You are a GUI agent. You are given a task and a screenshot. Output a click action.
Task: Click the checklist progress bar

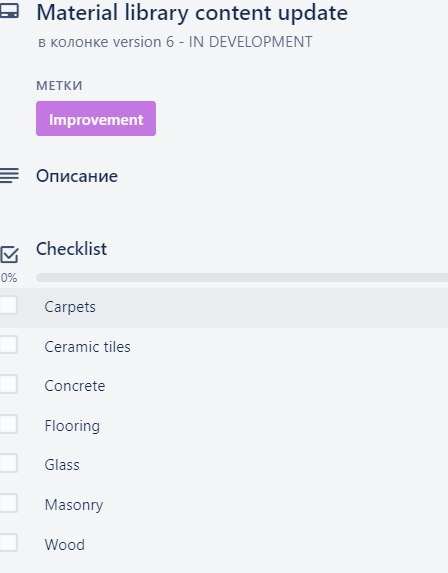[242, 277]
